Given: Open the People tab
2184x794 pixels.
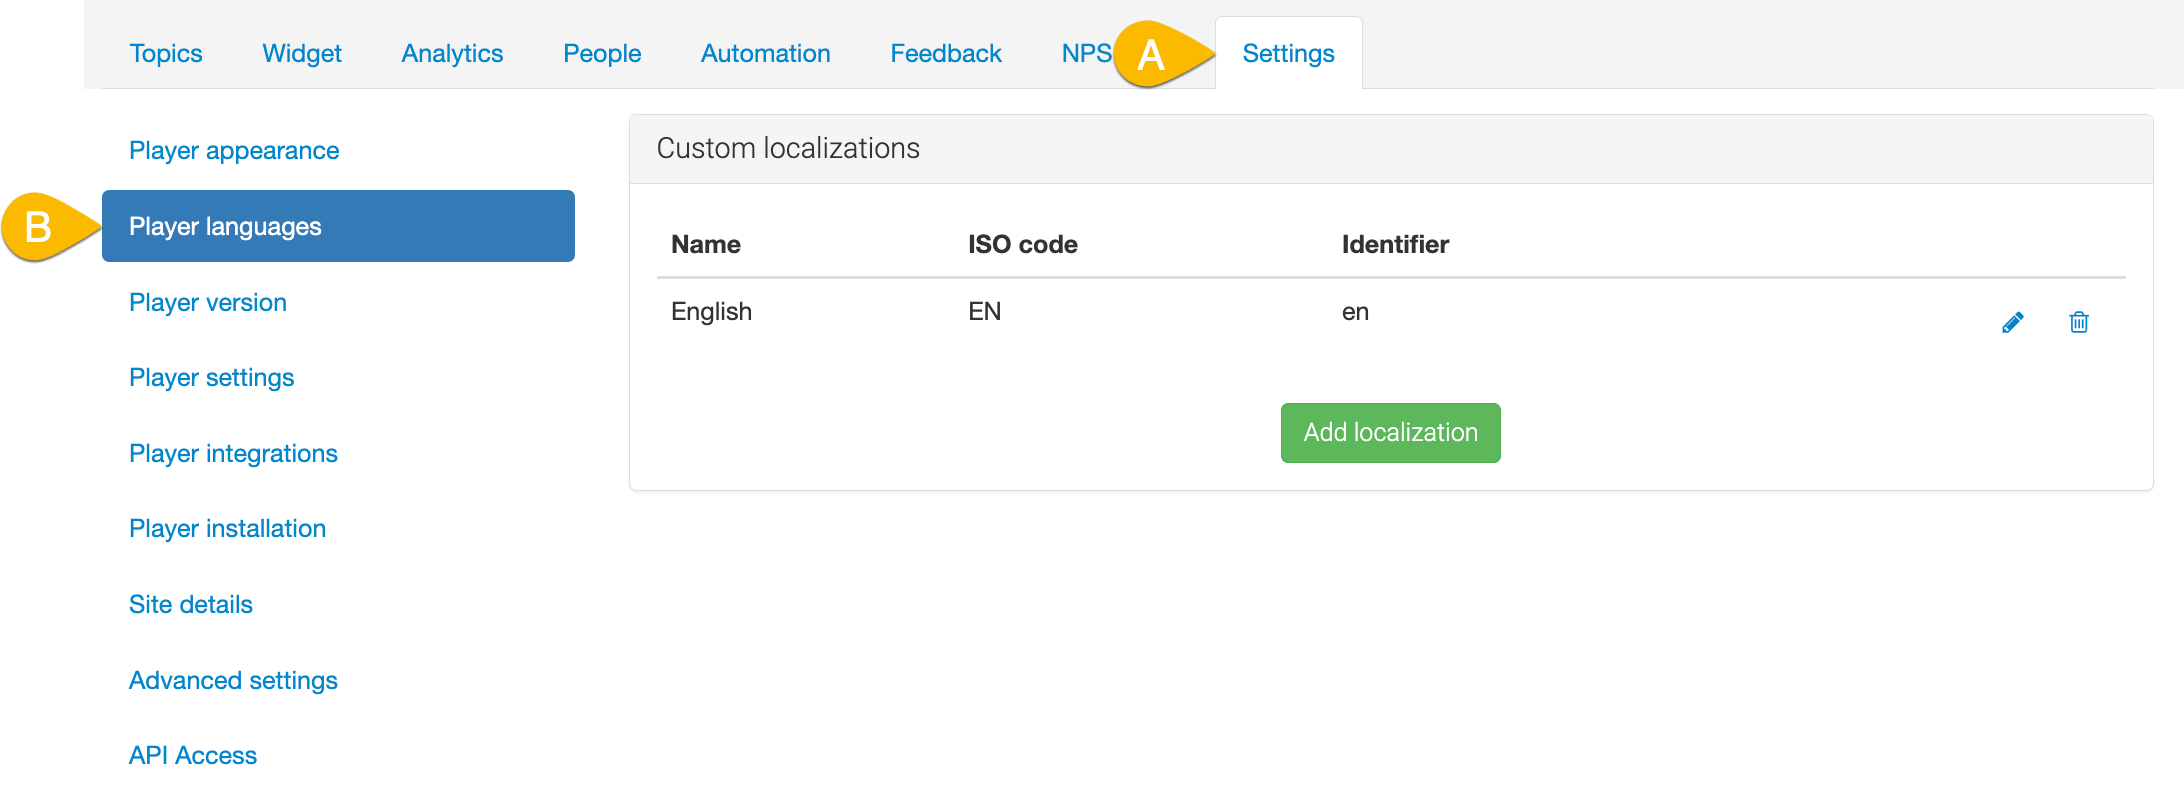Looking at the screenshot, I should [602, 53].
